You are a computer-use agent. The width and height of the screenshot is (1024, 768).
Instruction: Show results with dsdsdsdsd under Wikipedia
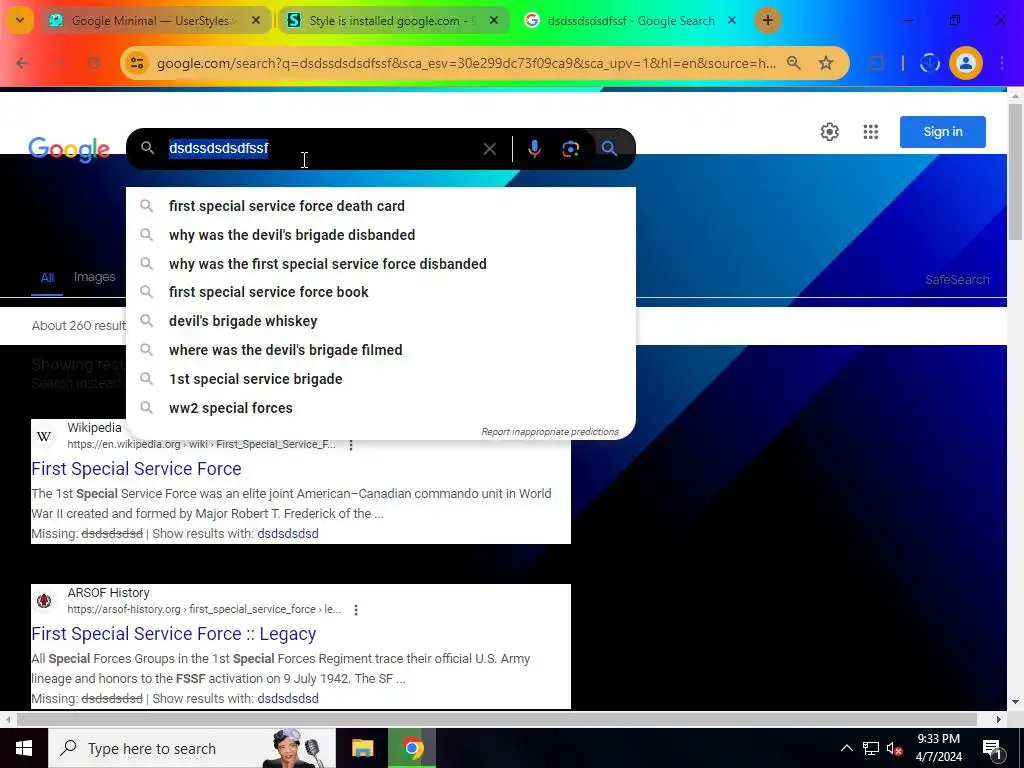(288, 534)
